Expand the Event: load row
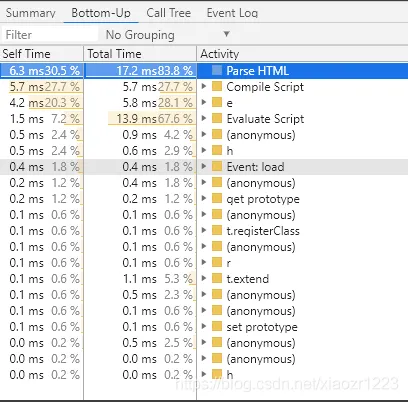Viewport: 408px width, 402px height. 204,166
